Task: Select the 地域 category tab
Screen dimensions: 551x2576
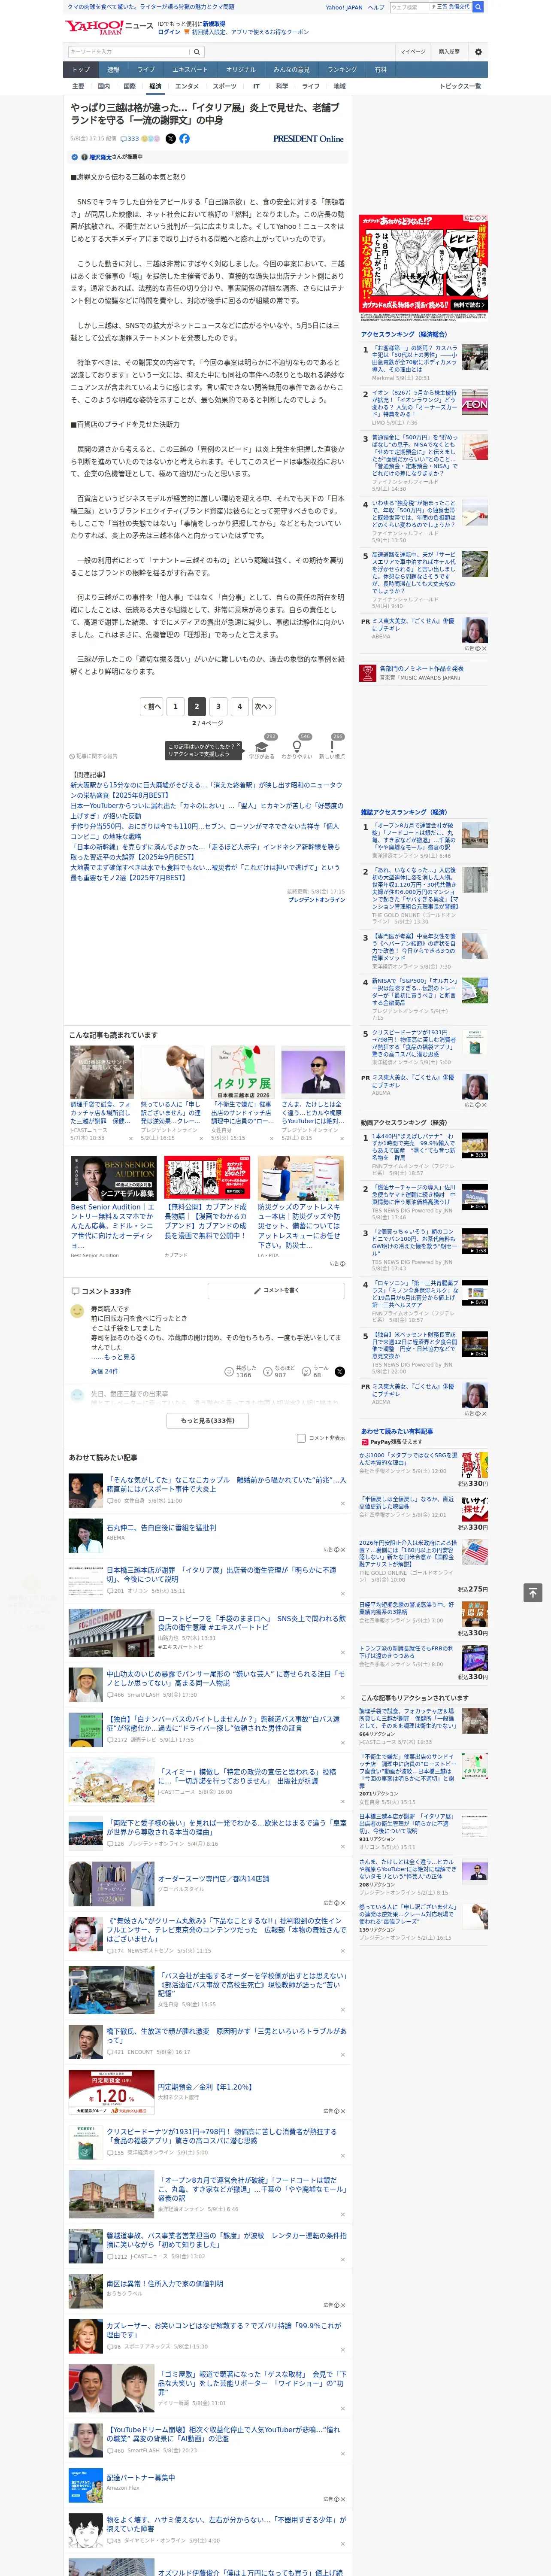Action: pos(339,86)
